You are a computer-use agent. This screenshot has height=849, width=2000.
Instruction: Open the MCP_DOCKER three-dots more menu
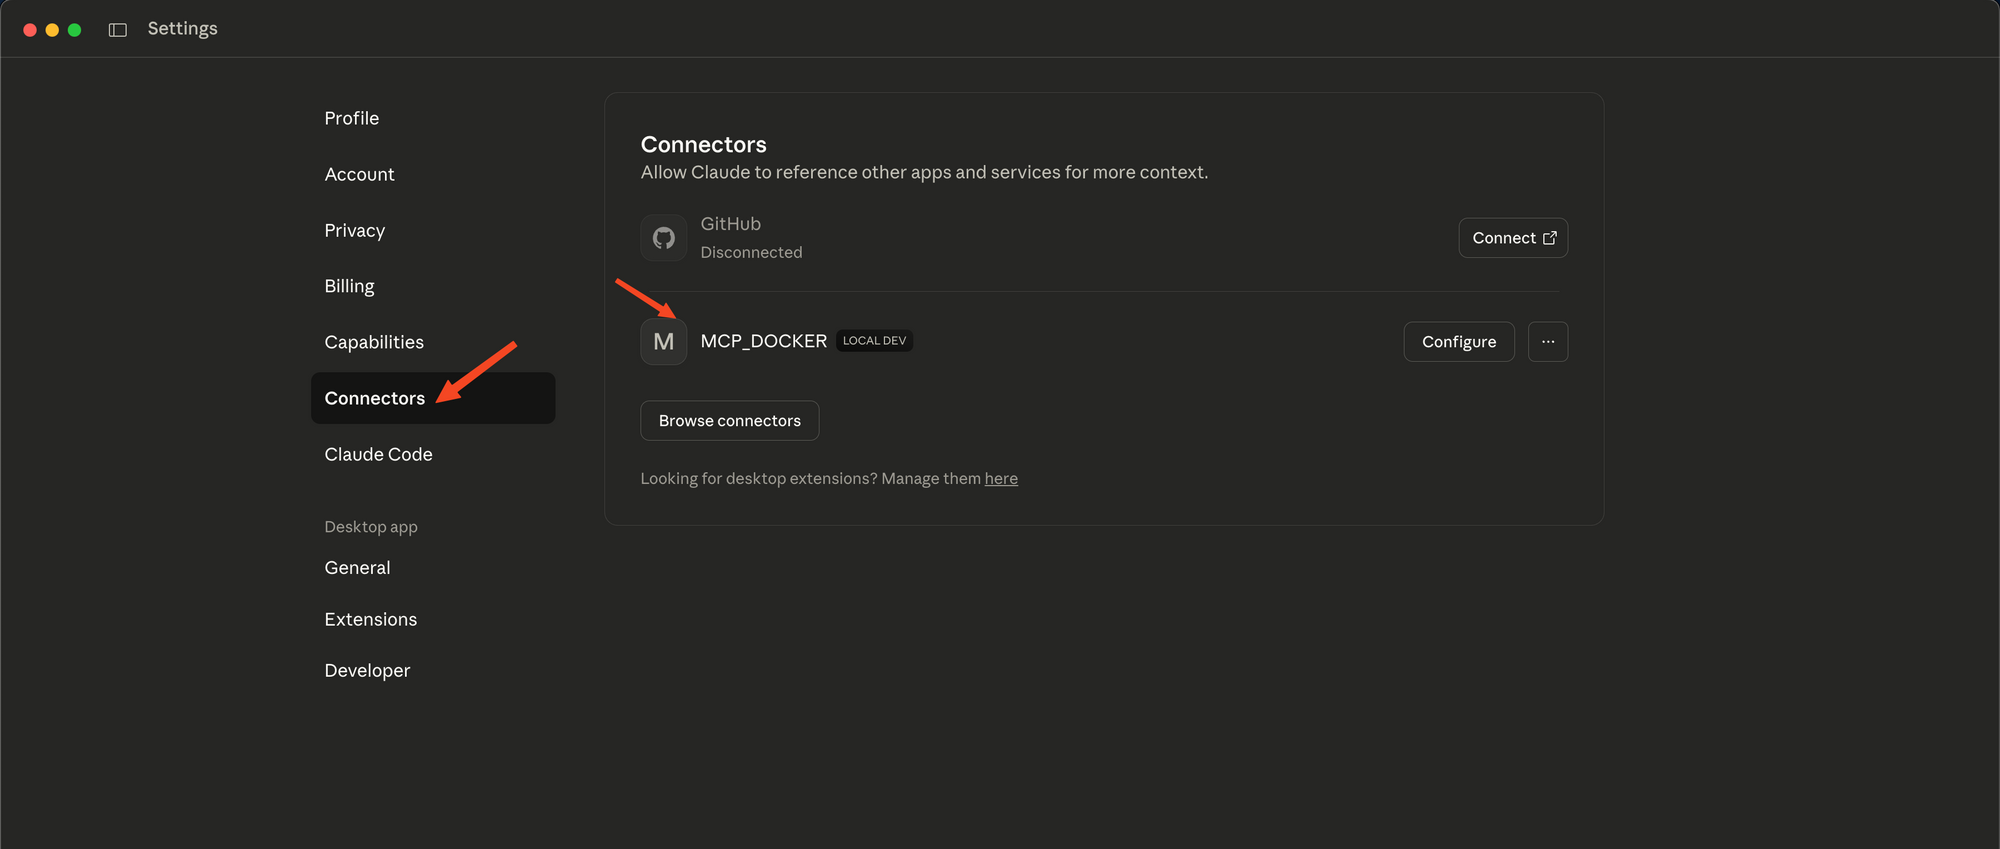pyautogui.click(x=1547, y=342)
